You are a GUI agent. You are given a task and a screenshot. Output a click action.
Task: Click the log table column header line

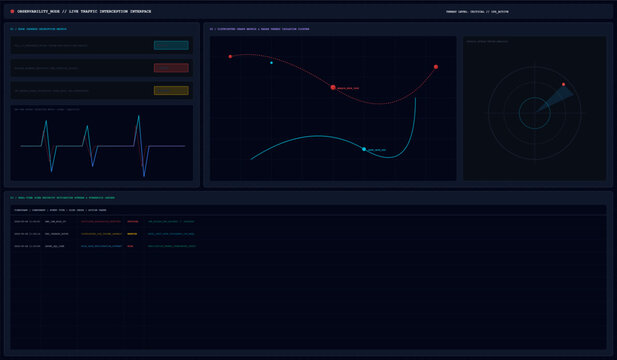coord(60,210)
